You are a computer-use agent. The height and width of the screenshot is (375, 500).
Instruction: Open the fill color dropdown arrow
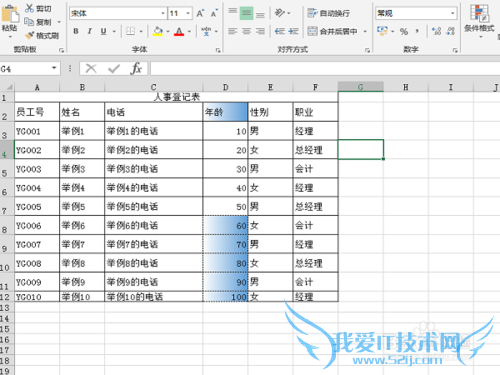[x=168, y=31]
